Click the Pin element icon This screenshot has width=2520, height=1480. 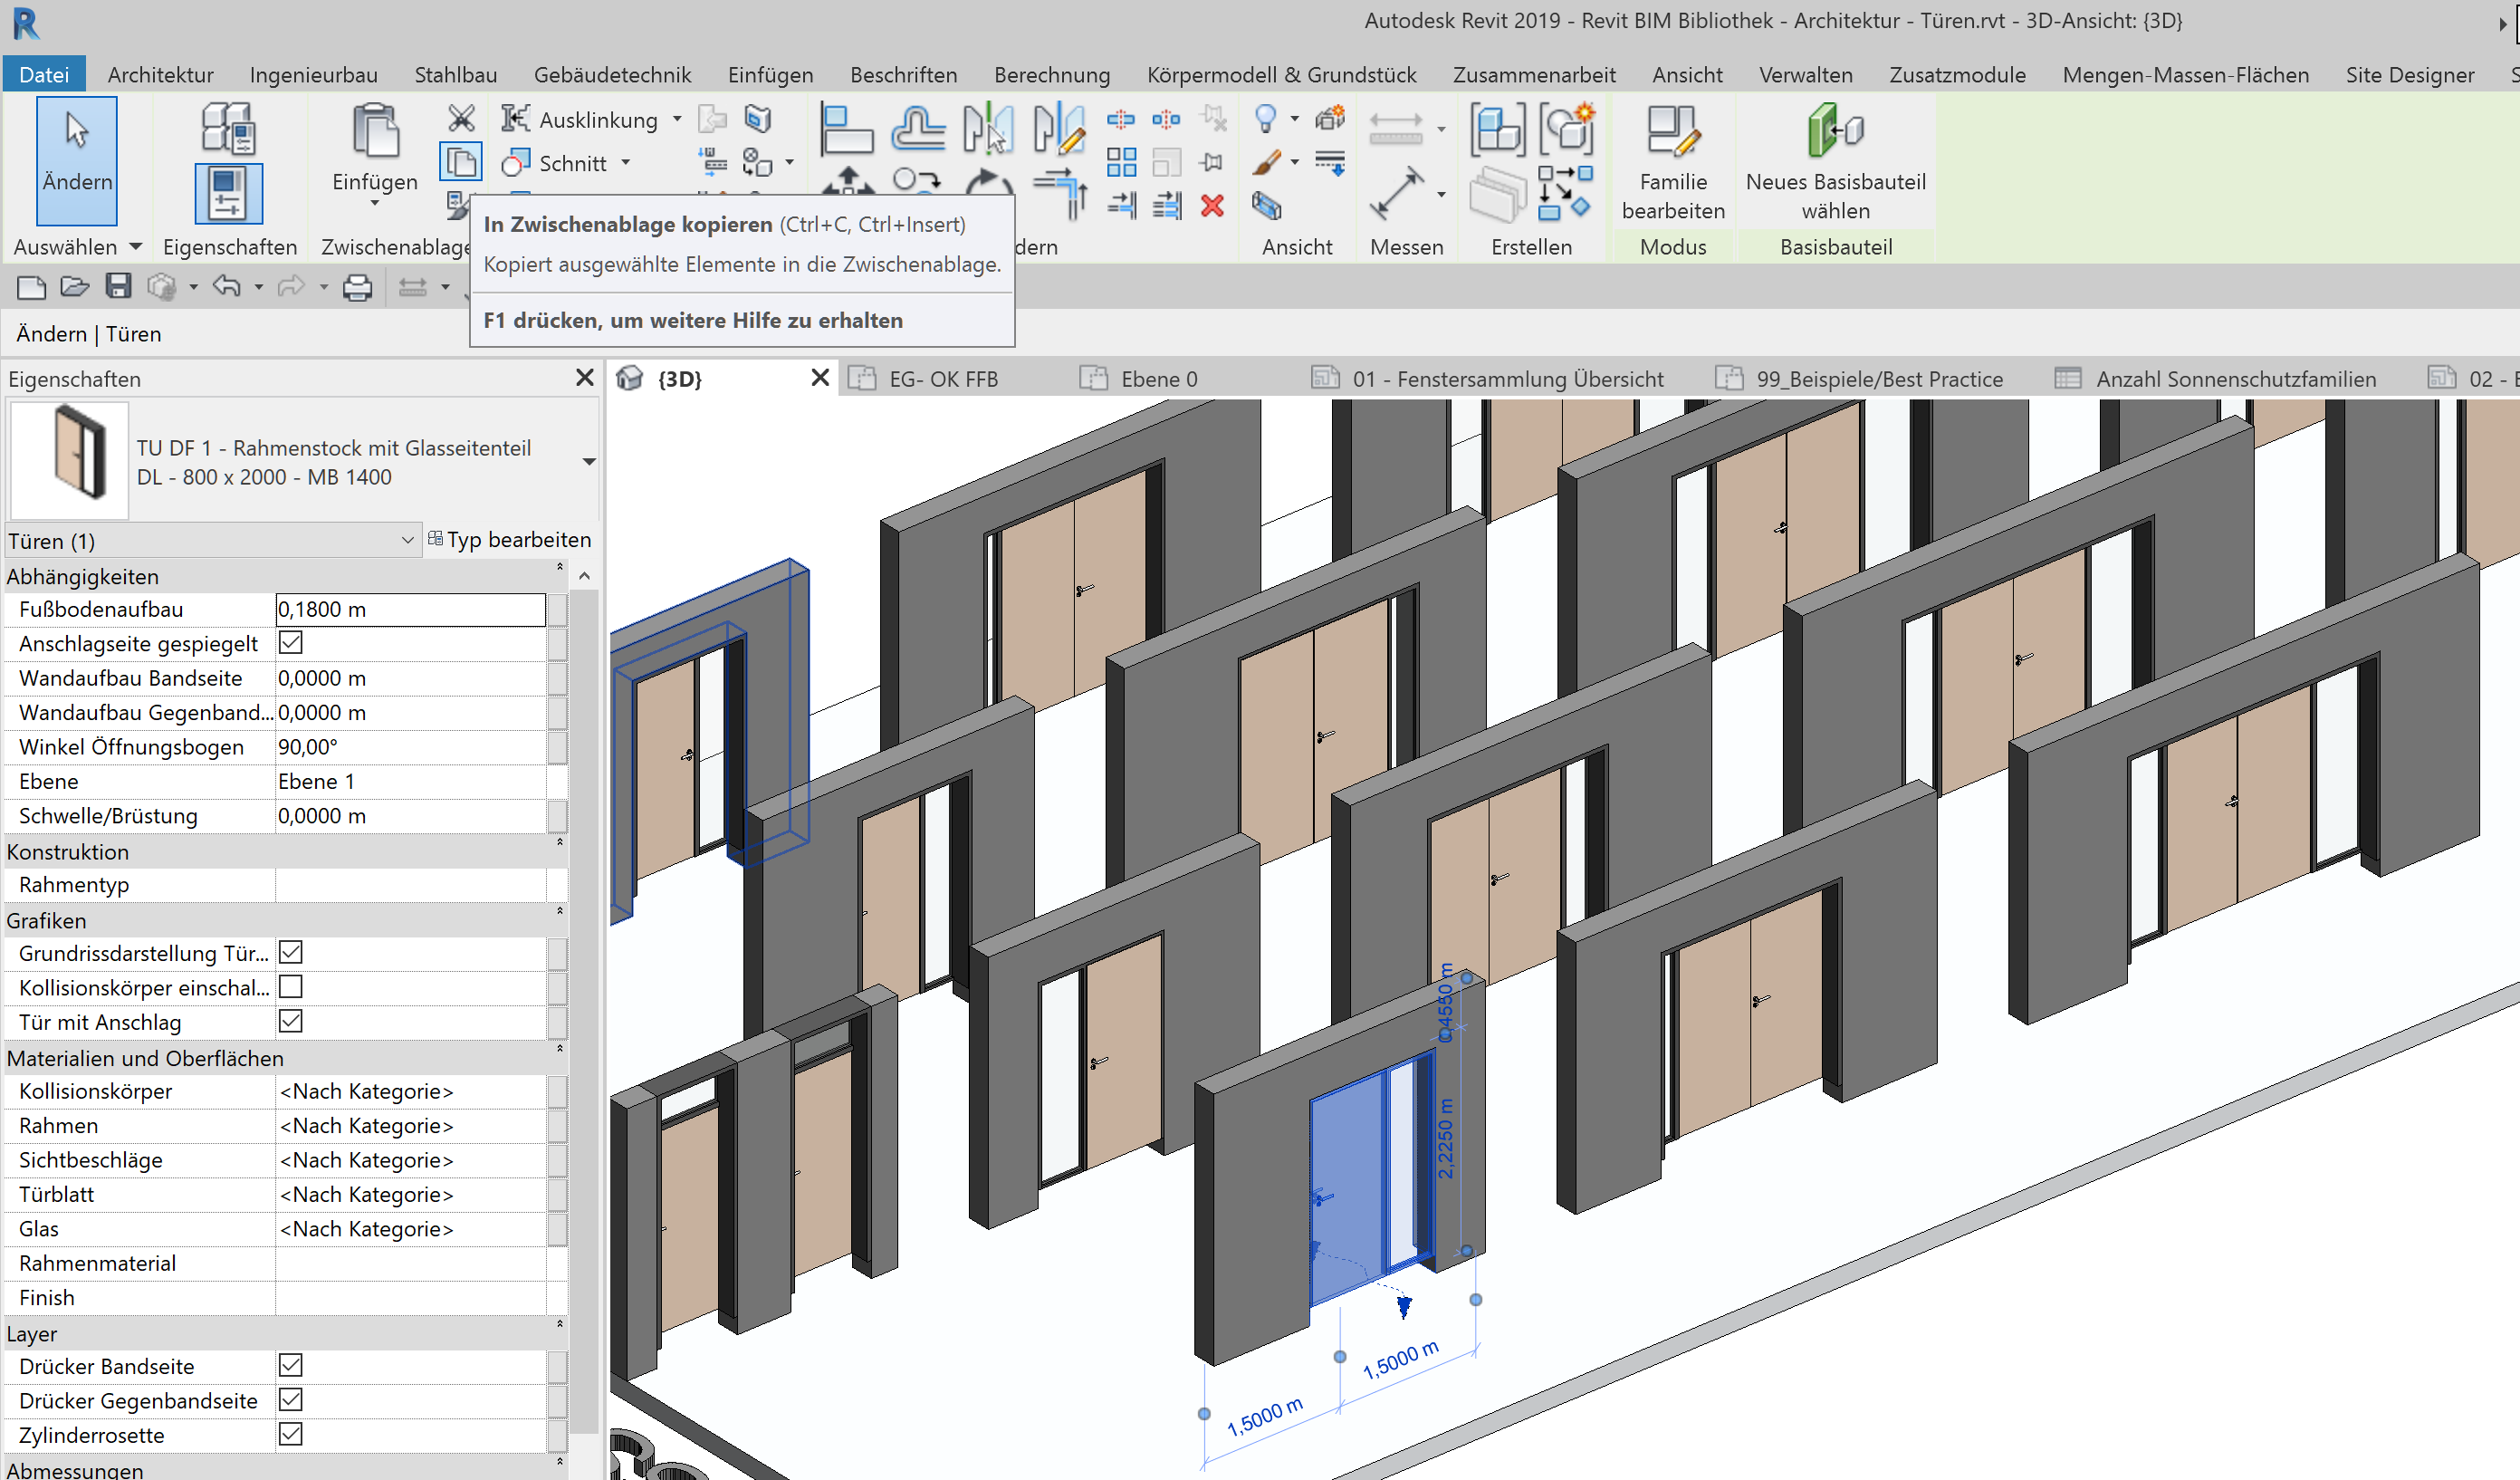click(x=1212, y=162)
